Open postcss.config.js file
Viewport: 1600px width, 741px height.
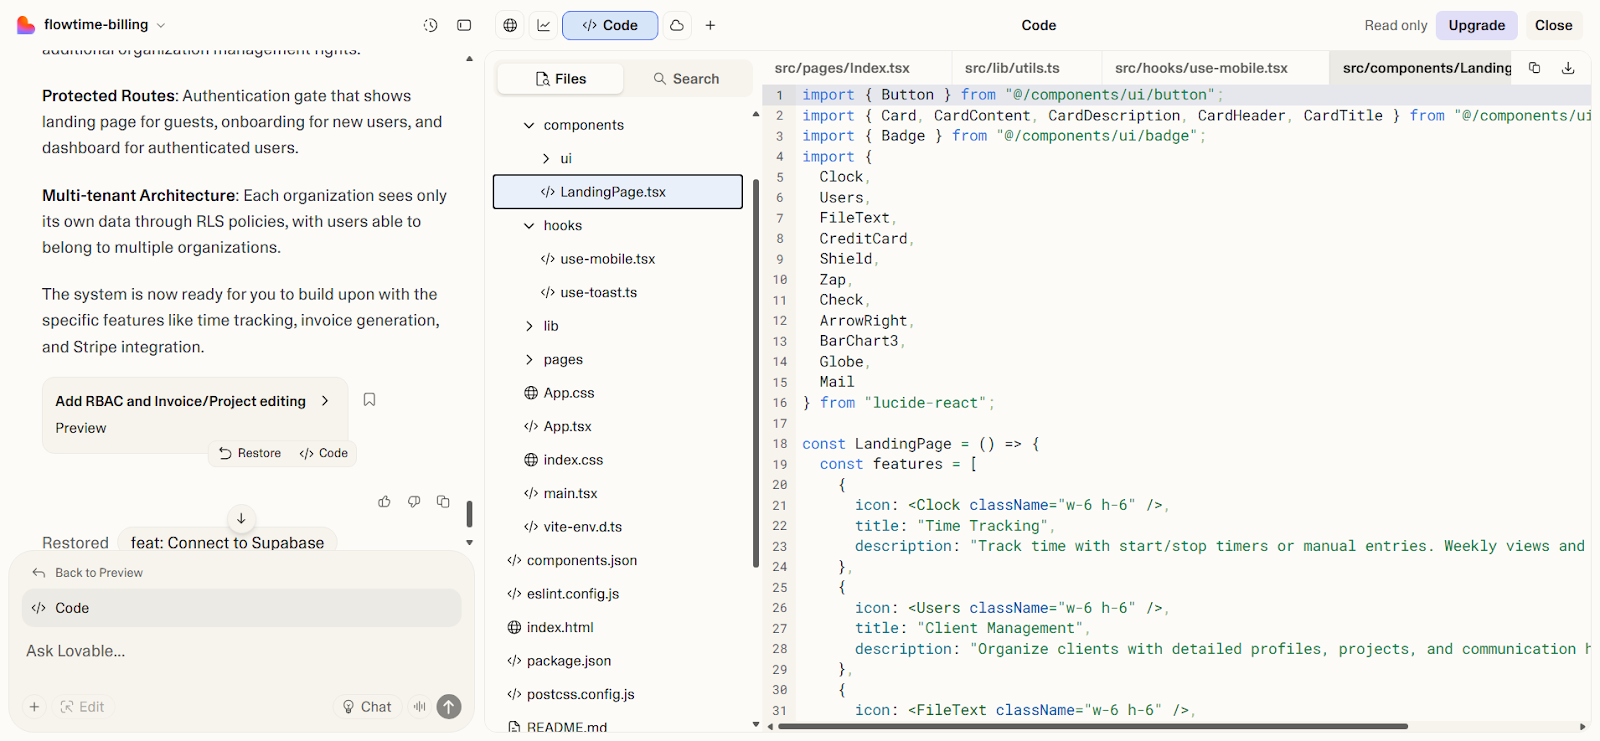[618, 695]
